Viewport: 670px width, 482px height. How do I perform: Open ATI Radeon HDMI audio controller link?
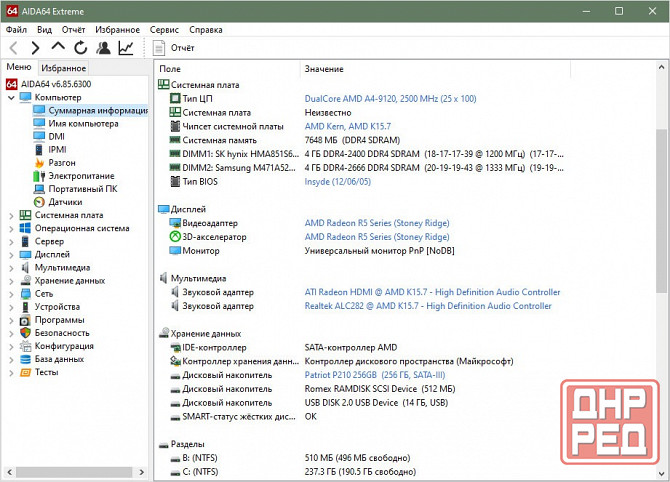click(x=432, y=292)
